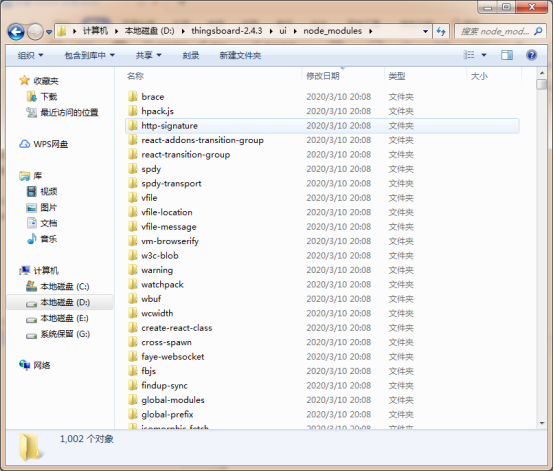Screen dimensions: 554x471
Task: Open 文档 library
Action: pos(49,223)
